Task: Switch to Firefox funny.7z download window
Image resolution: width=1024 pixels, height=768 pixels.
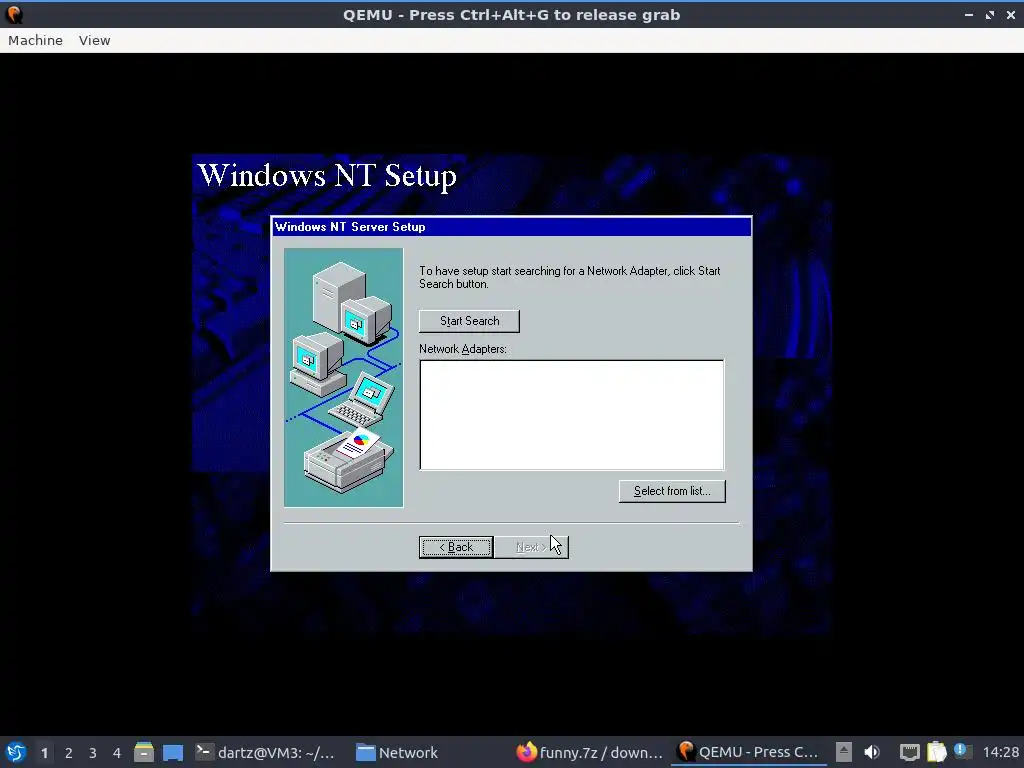Action: (590, 752)
